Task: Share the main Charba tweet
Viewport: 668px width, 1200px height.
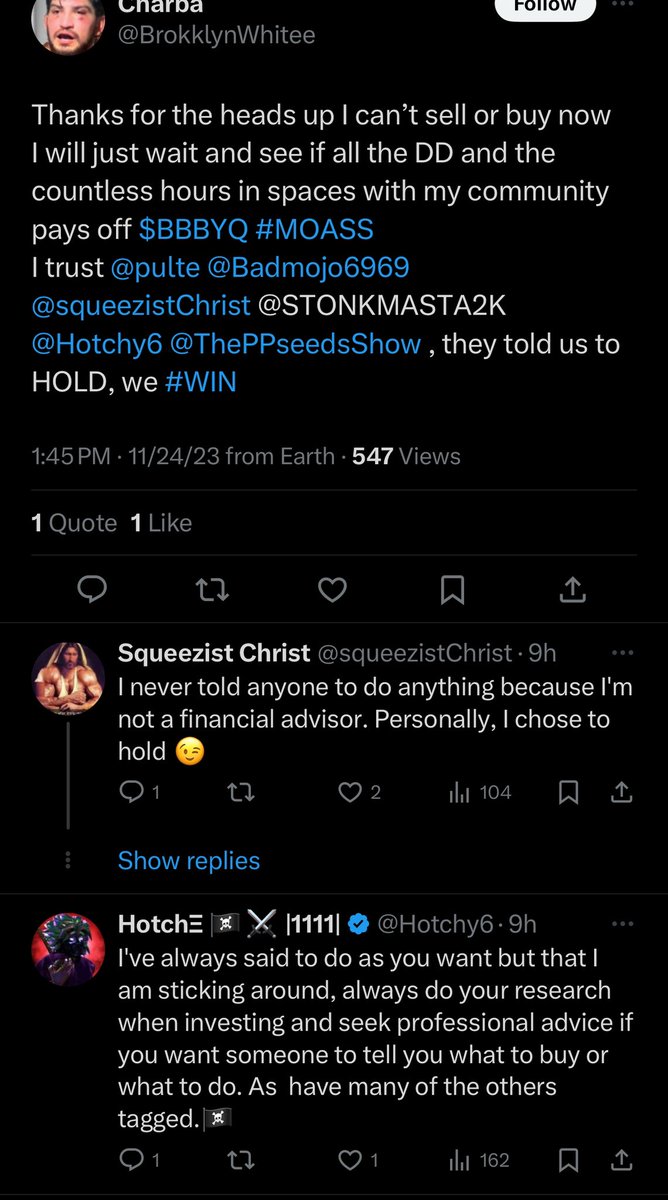Action: pyautogui.click(x=572, y=591)
